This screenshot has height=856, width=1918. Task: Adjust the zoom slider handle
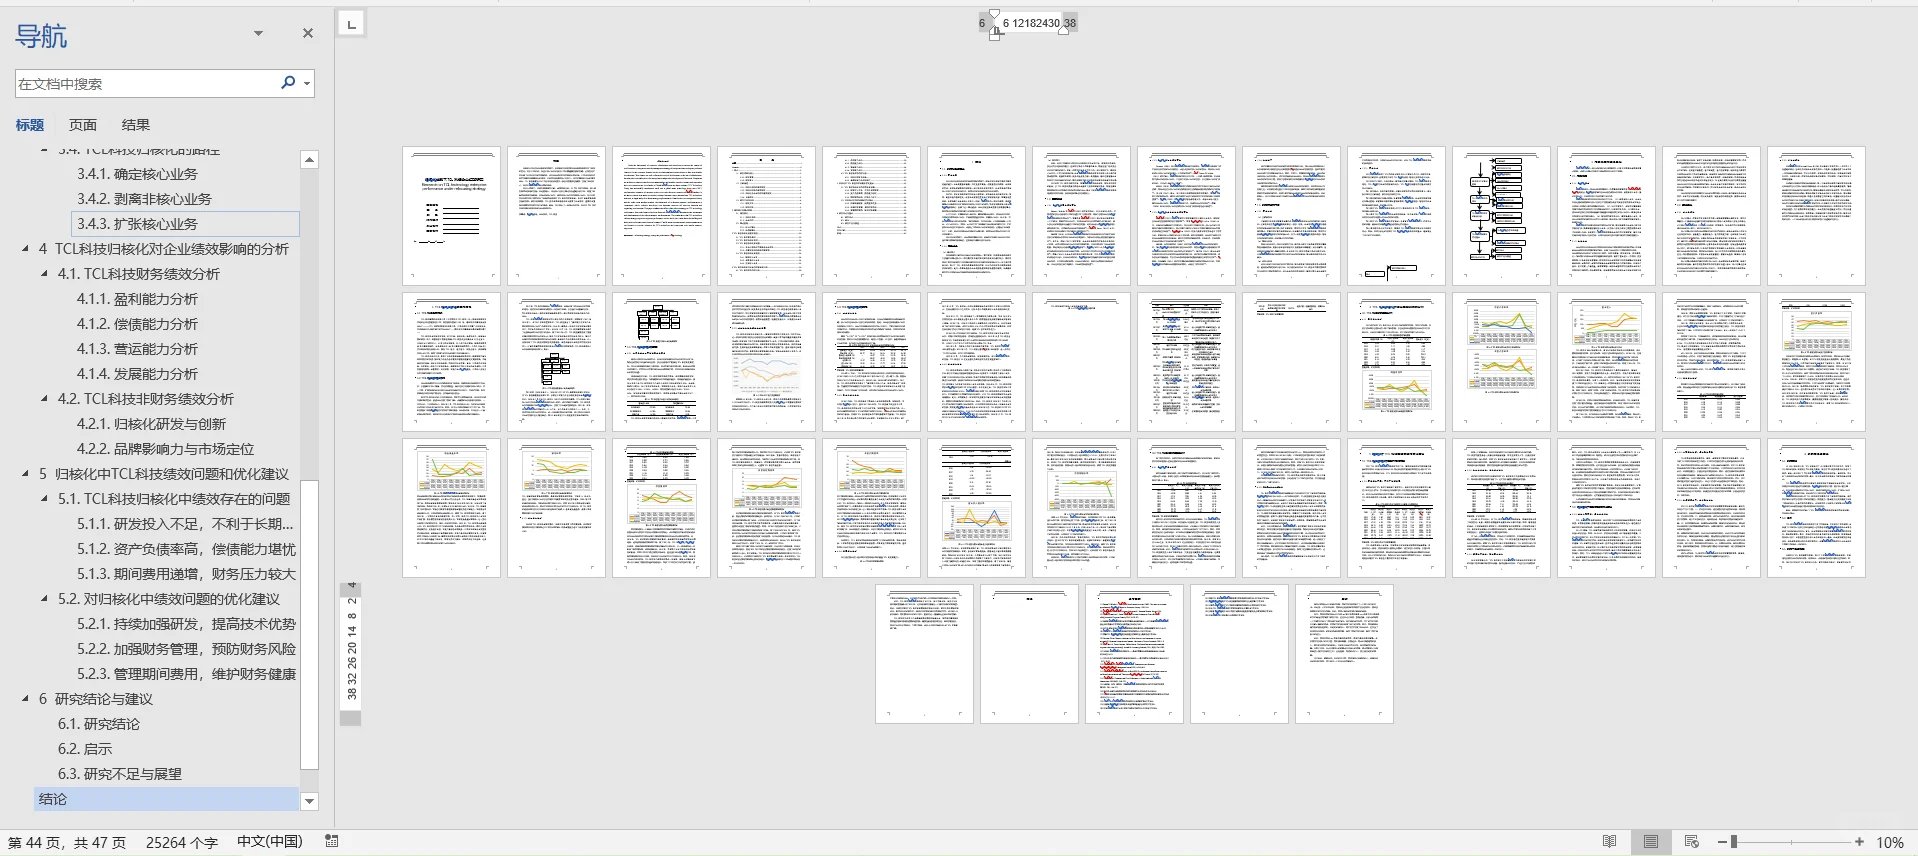point(1734,842)
